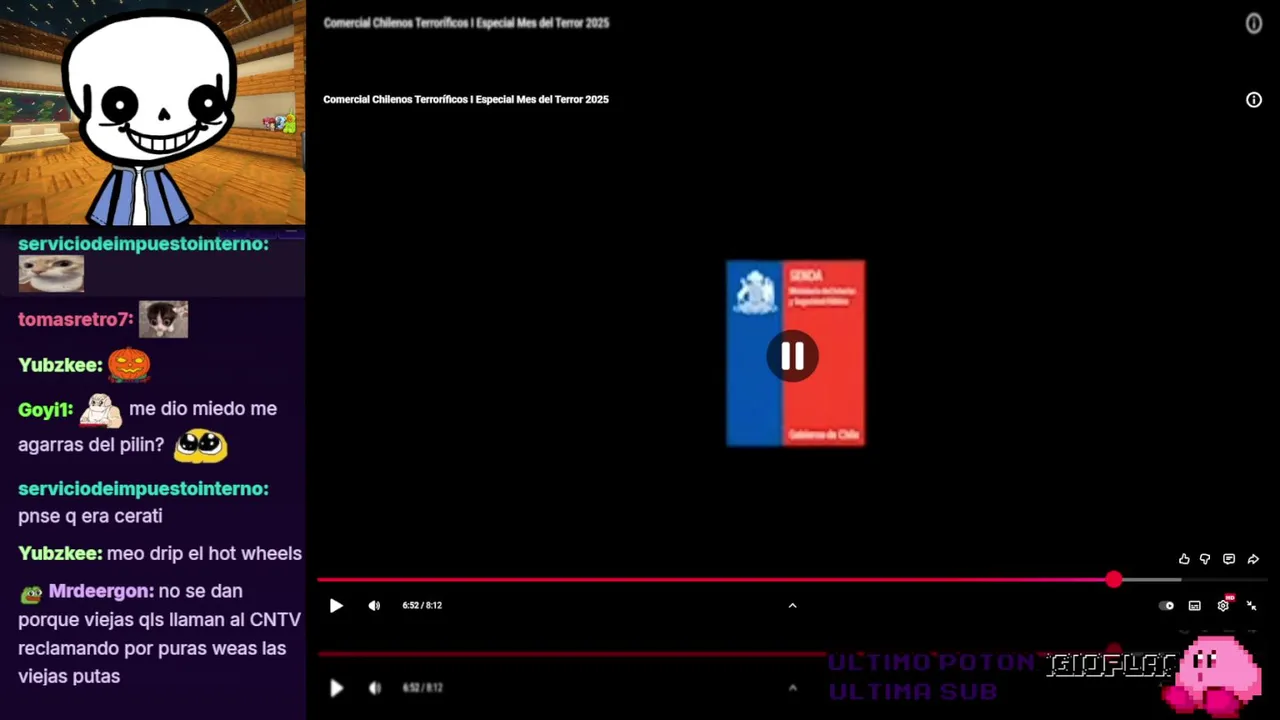This screenshot has width=1280, height=720.
Task: Click the pause overlay in the video center
Action: click(x=792, y=356)
